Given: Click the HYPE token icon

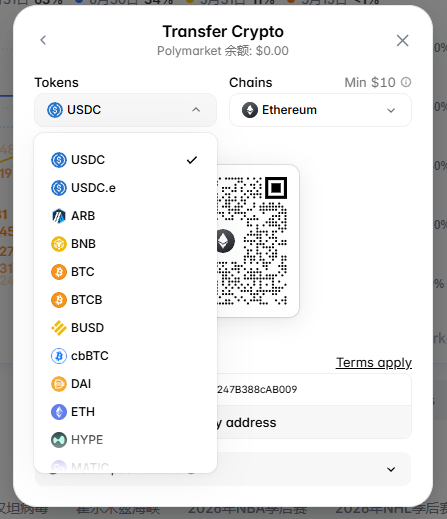Looking at the screenshot, I should 59,440.
